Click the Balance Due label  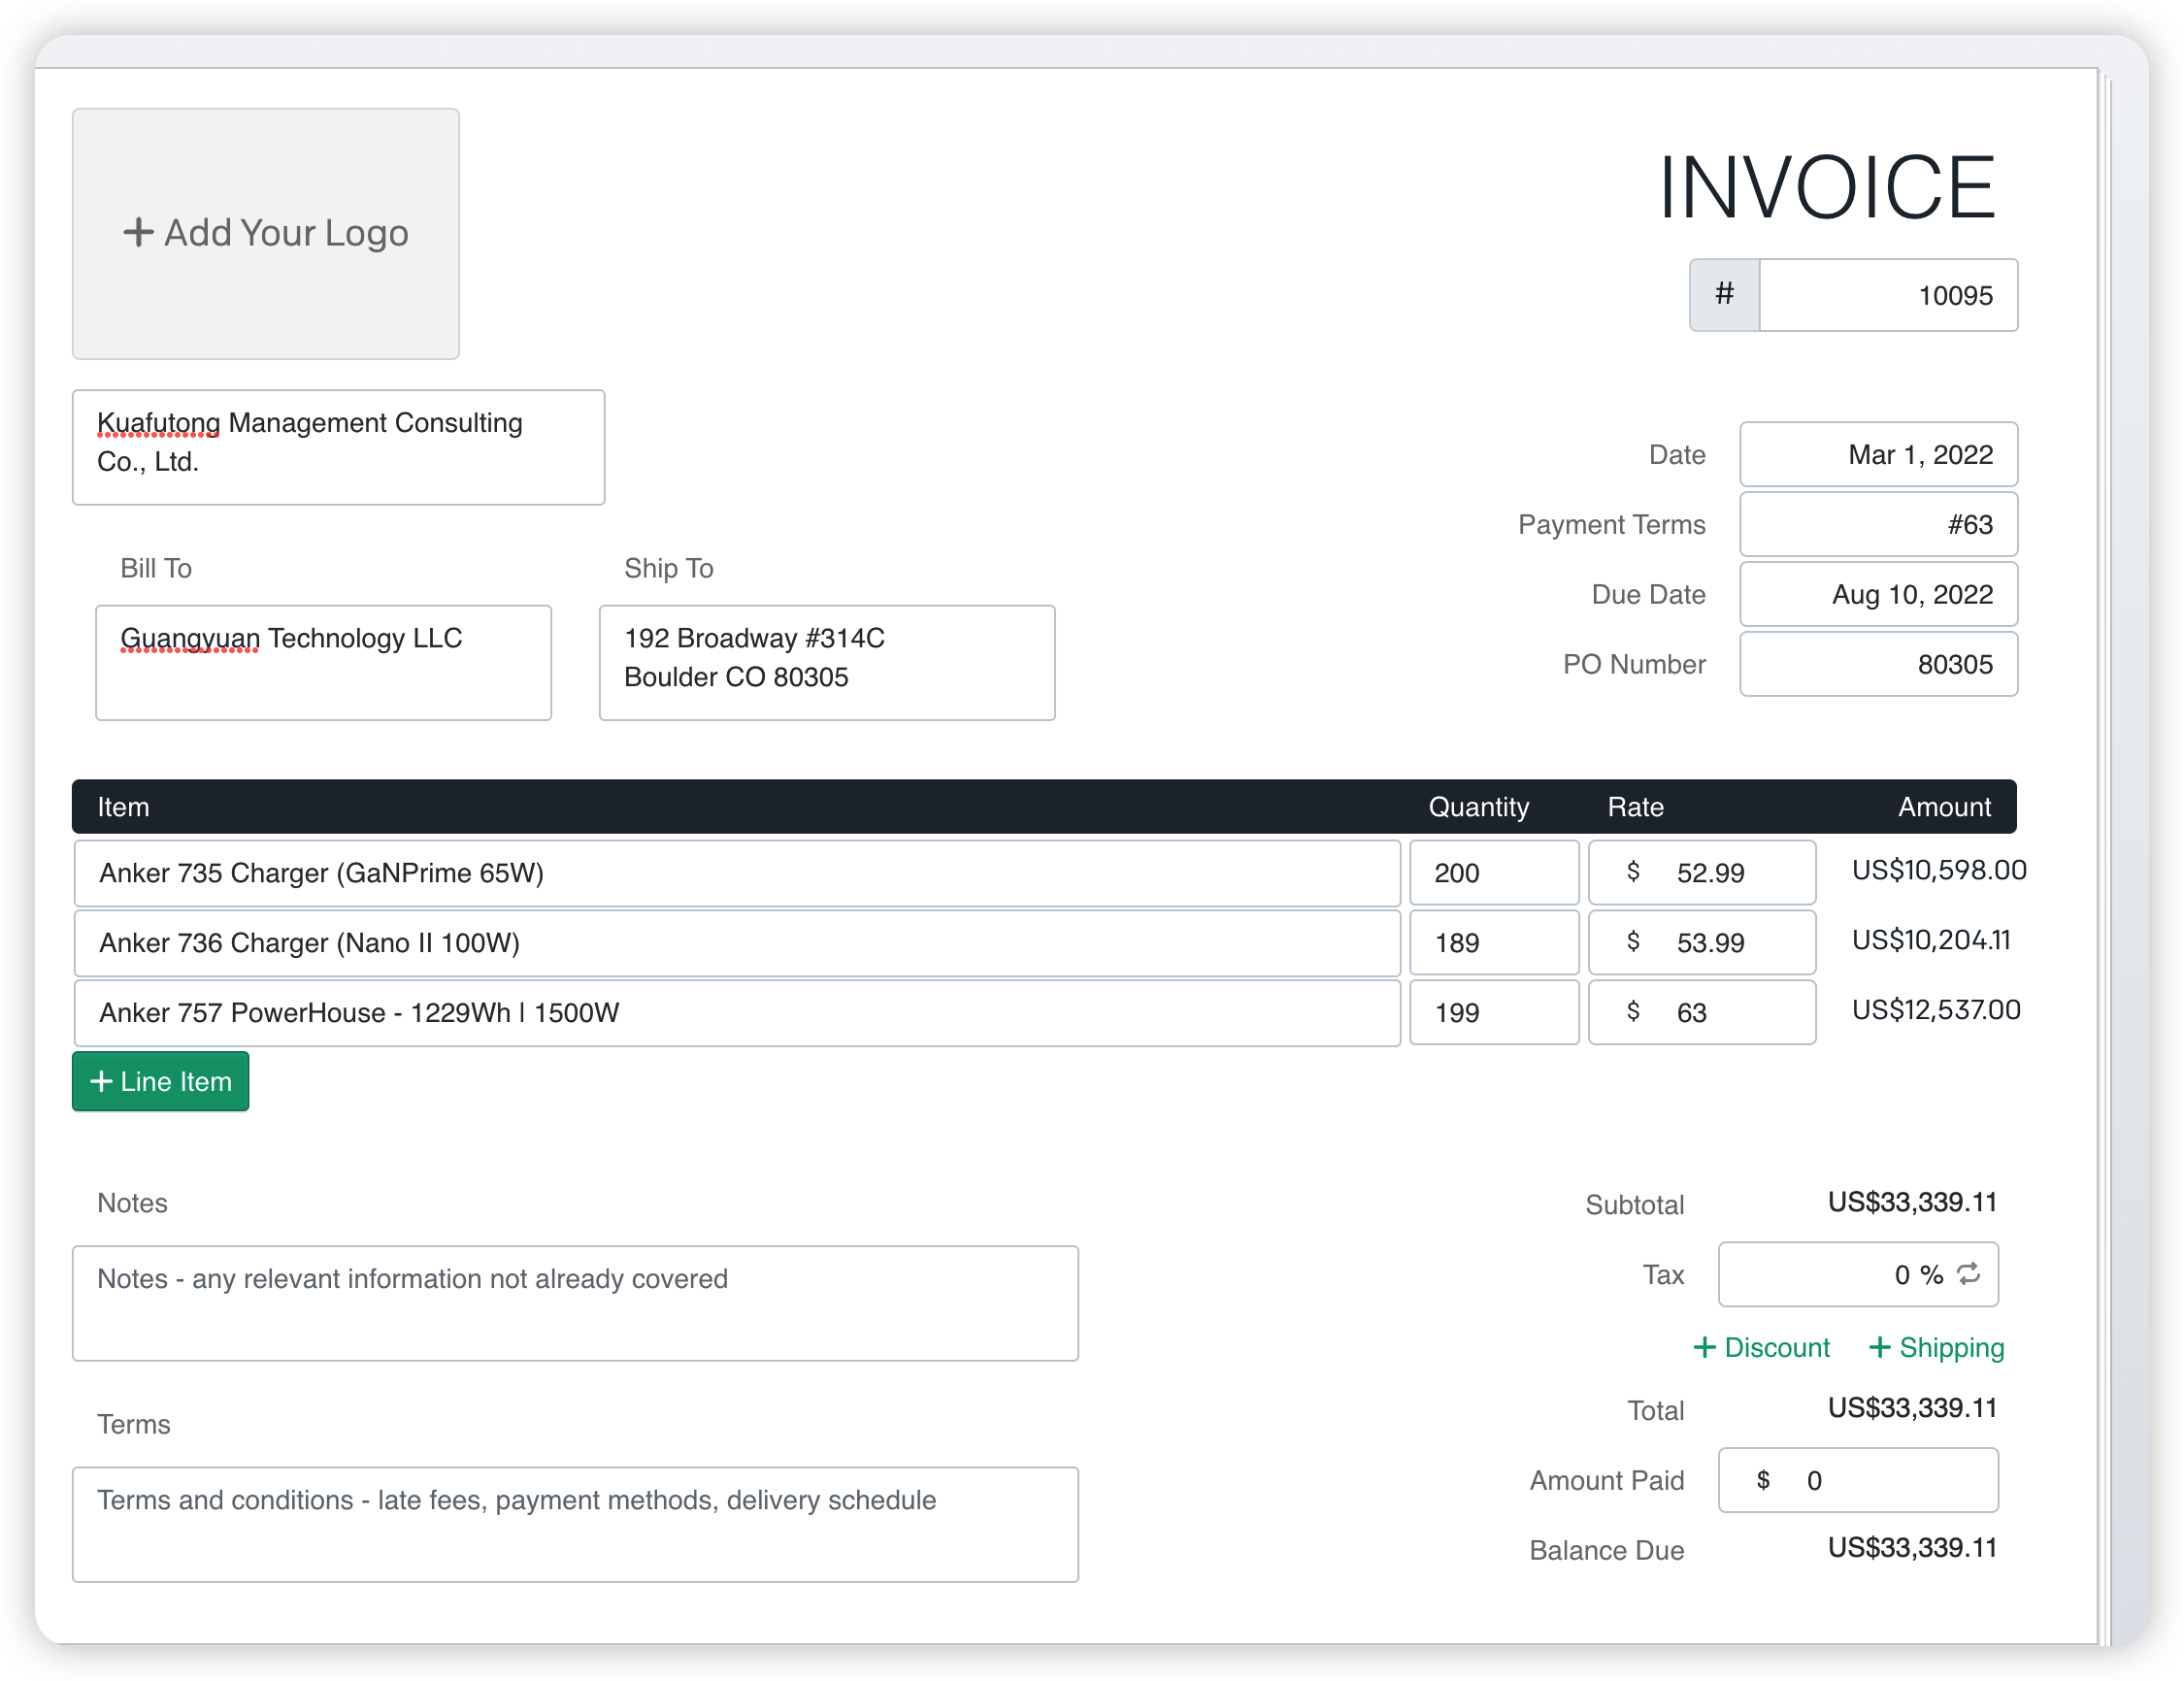1606,1550
